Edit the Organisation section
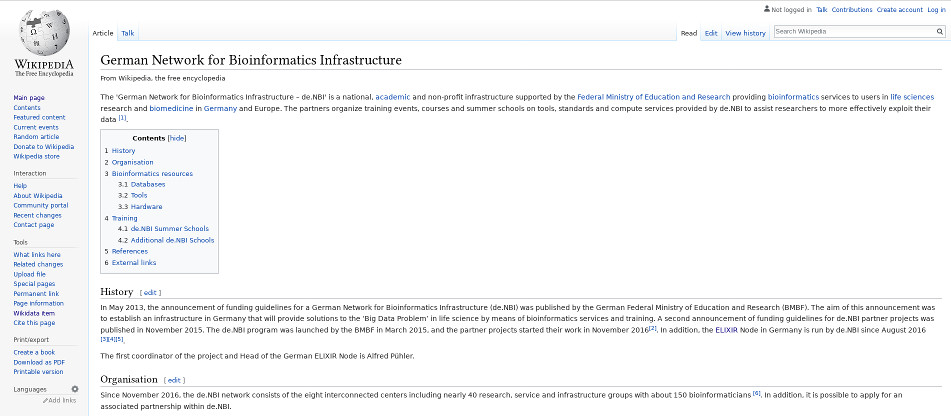 [x=175, y=380]
